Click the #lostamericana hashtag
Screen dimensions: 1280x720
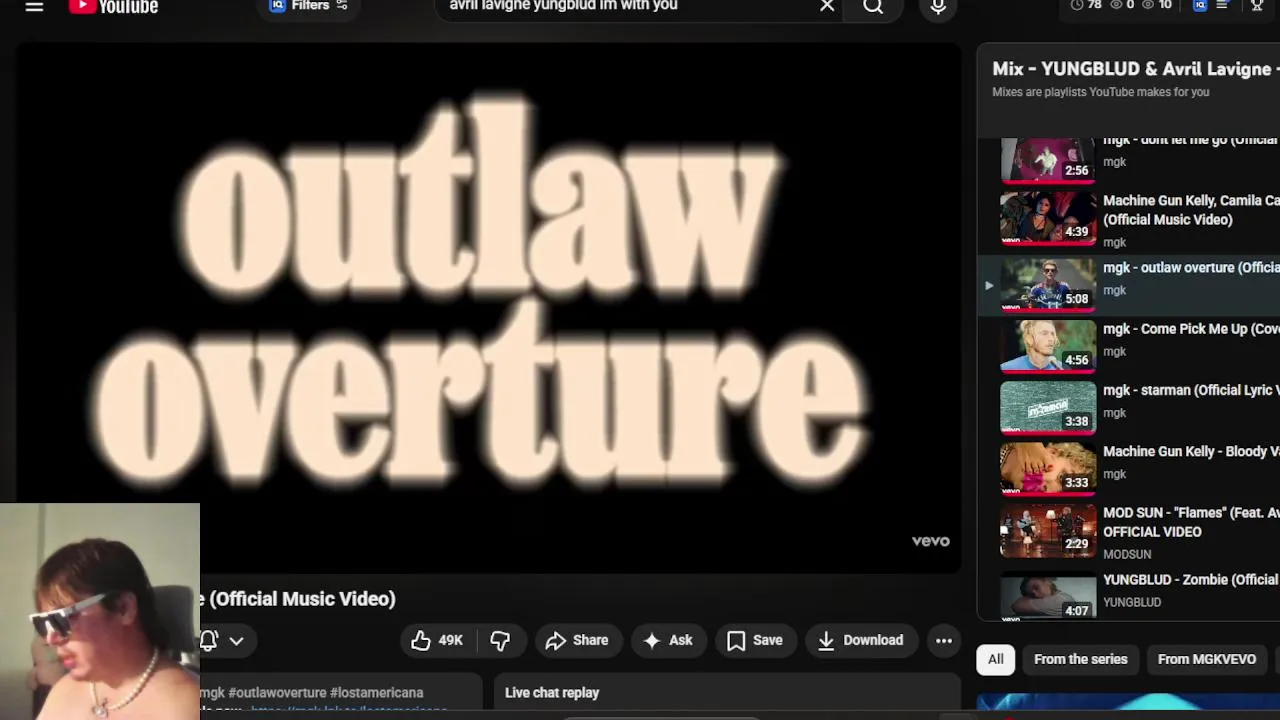(x=377, y=692)
